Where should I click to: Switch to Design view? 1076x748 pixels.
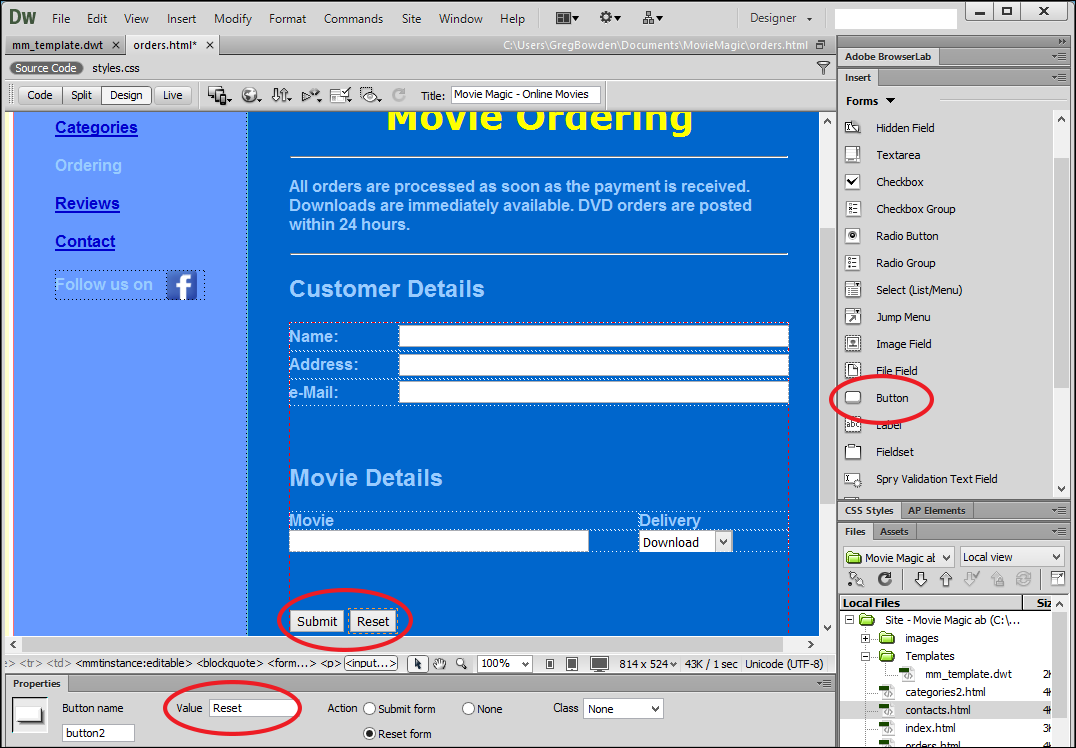[126, 95]
